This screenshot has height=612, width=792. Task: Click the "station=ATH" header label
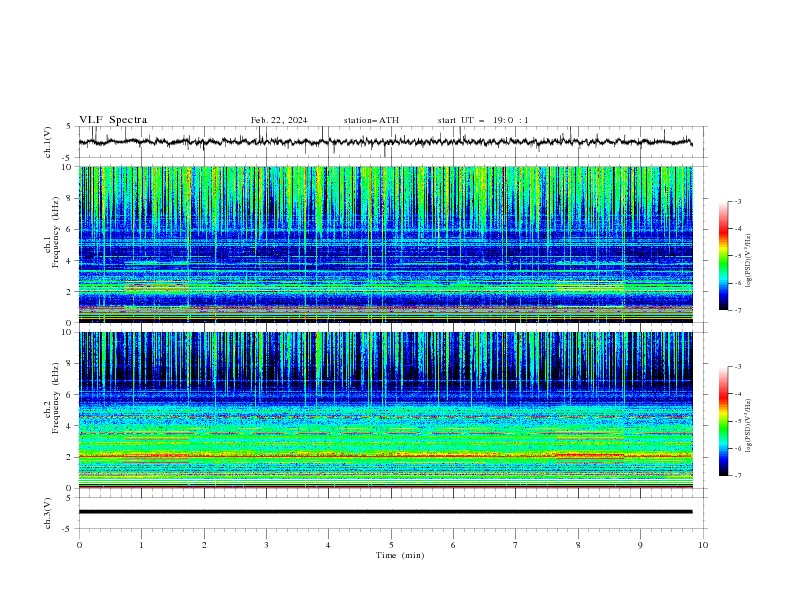point(371,120)
